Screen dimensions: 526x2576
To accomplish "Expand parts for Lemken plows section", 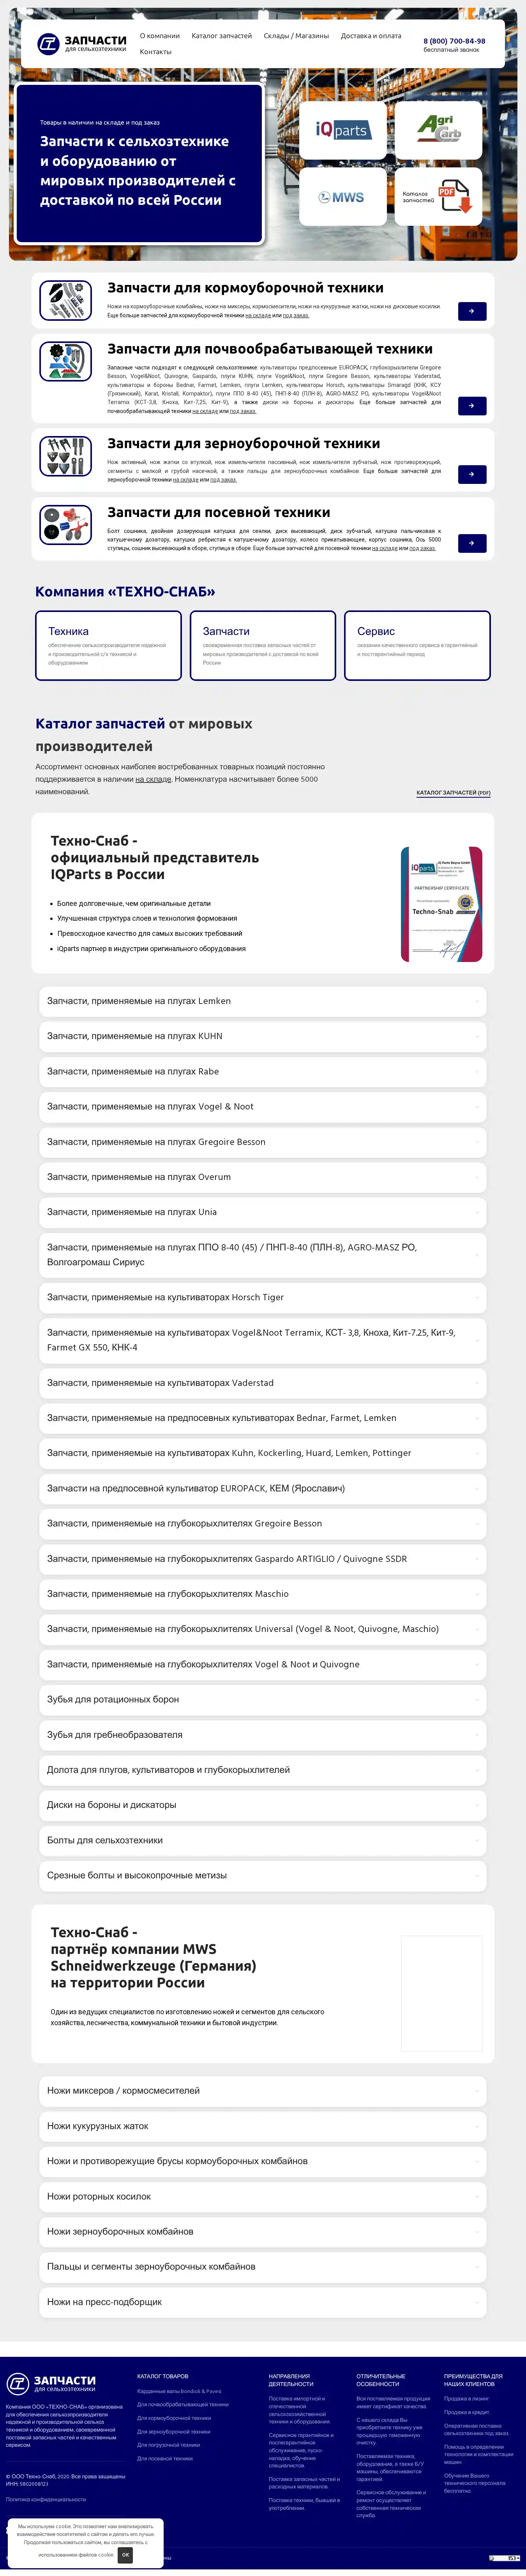I will 262,1001.
